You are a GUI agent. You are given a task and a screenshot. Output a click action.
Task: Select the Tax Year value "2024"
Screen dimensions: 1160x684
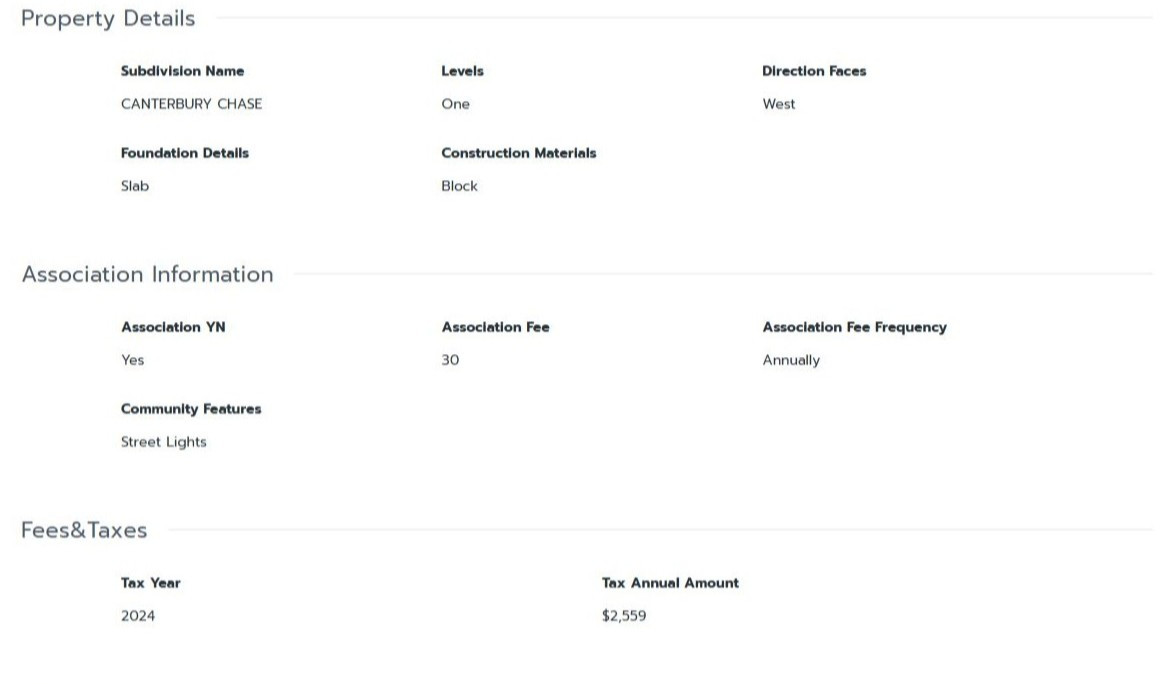138,616
